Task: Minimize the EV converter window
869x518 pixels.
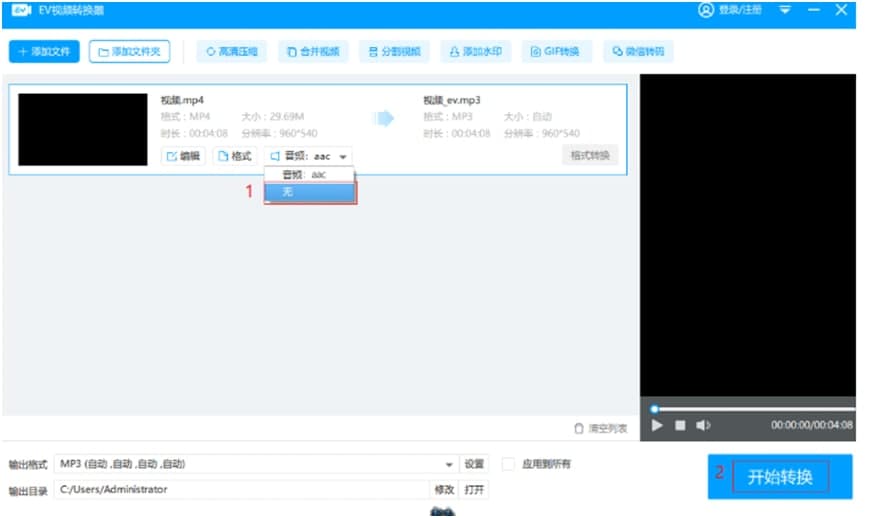Action: (x=814, y=10)
